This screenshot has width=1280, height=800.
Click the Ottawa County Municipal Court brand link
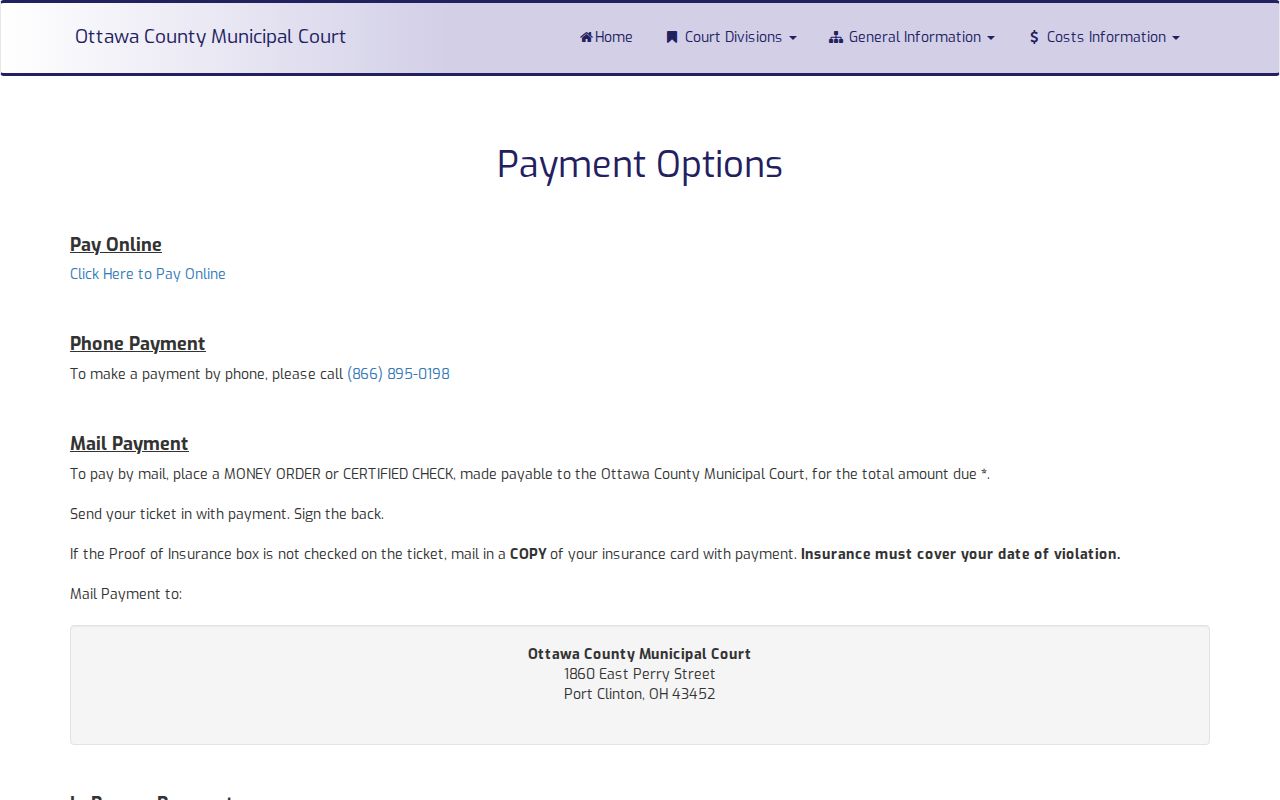click(210, 37)
